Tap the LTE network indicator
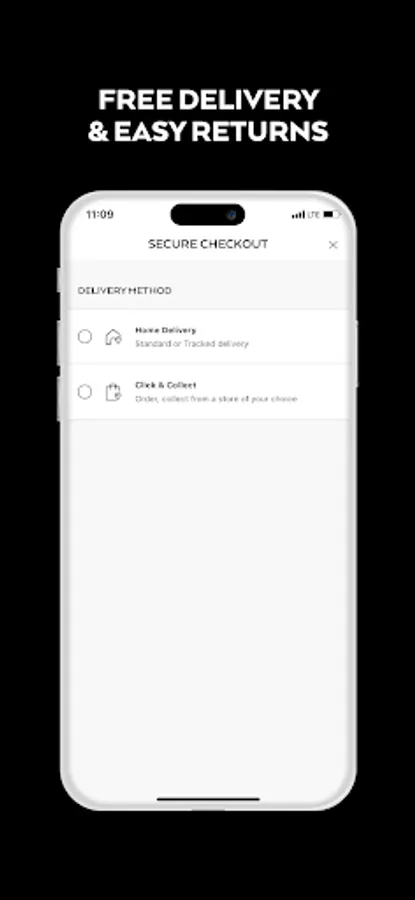Viewport: 415px width, 900px height. coord(313,215)
